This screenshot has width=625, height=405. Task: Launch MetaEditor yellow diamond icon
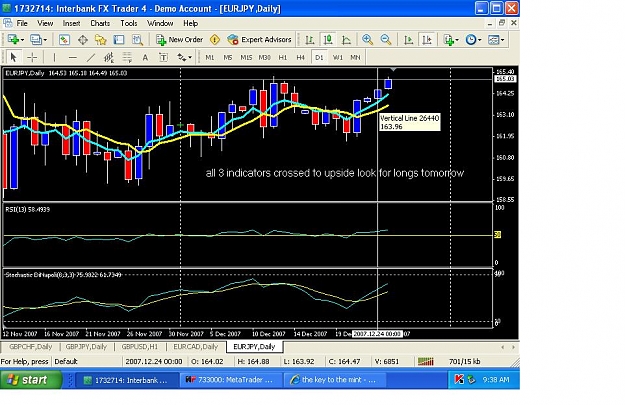(215, 39)
